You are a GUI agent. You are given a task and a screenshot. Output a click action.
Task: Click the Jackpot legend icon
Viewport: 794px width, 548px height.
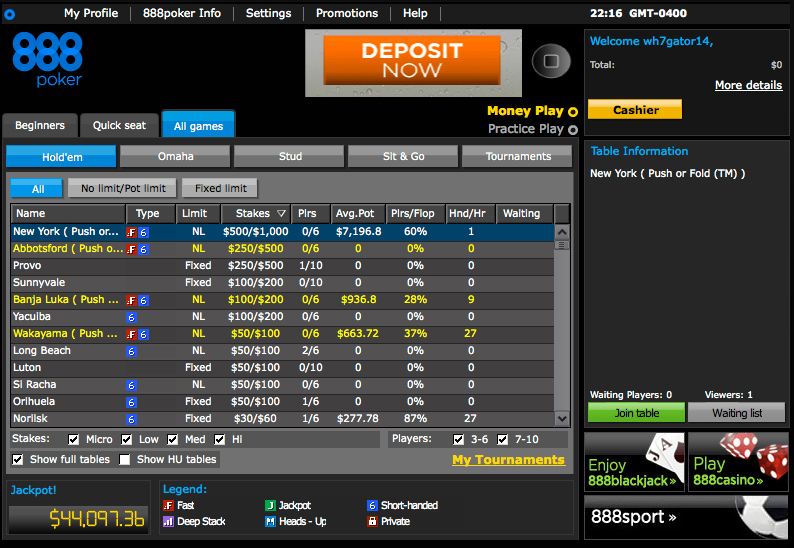270,505
